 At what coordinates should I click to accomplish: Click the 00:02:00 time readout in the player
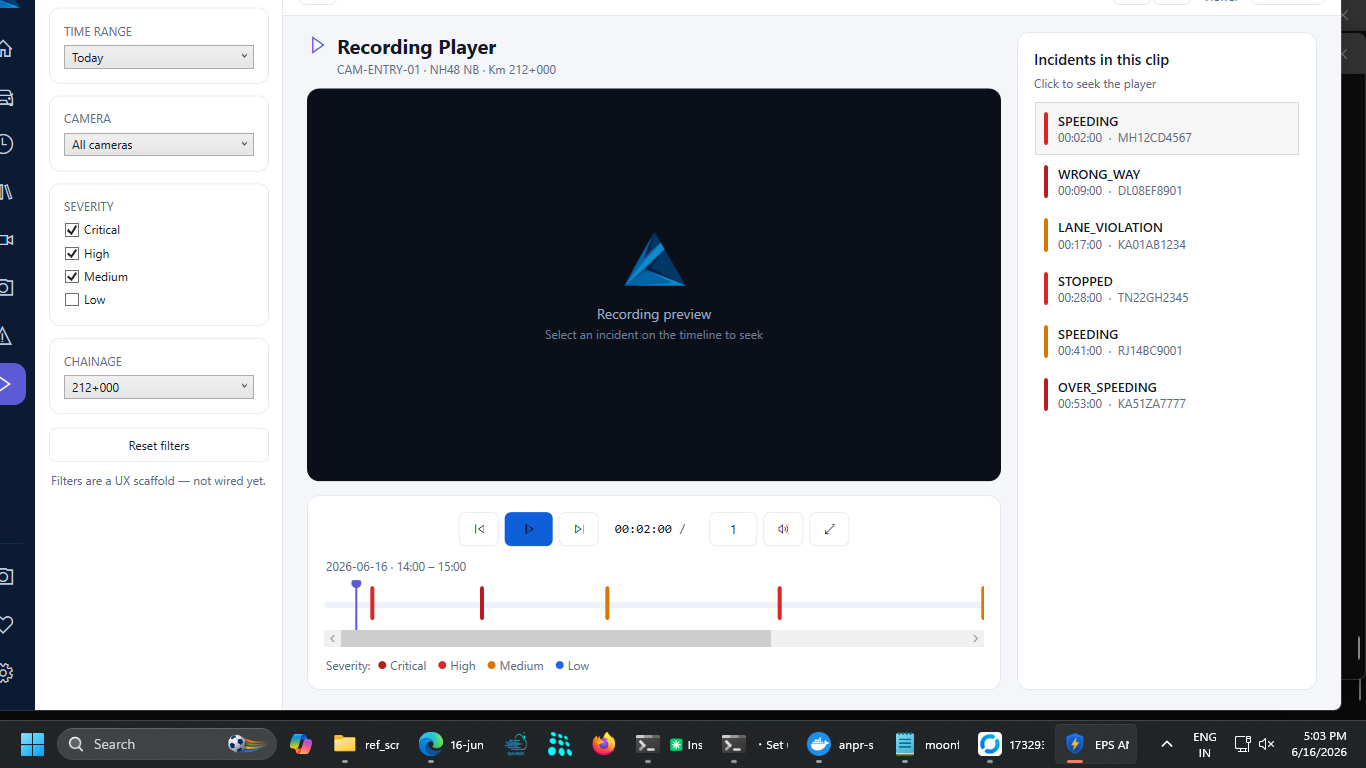point(643,529)
